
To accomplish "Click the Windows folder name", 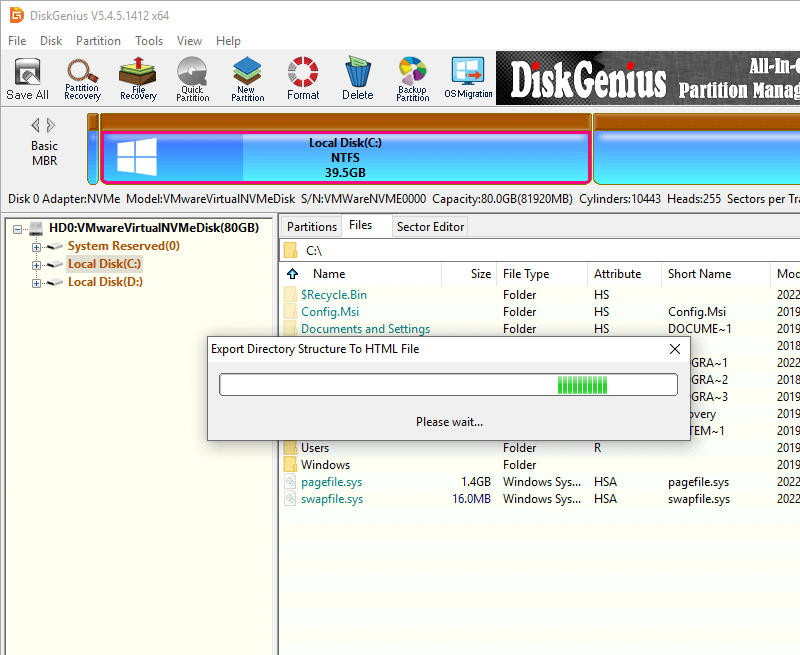I will pyautogui.click(x=326, y=465).
